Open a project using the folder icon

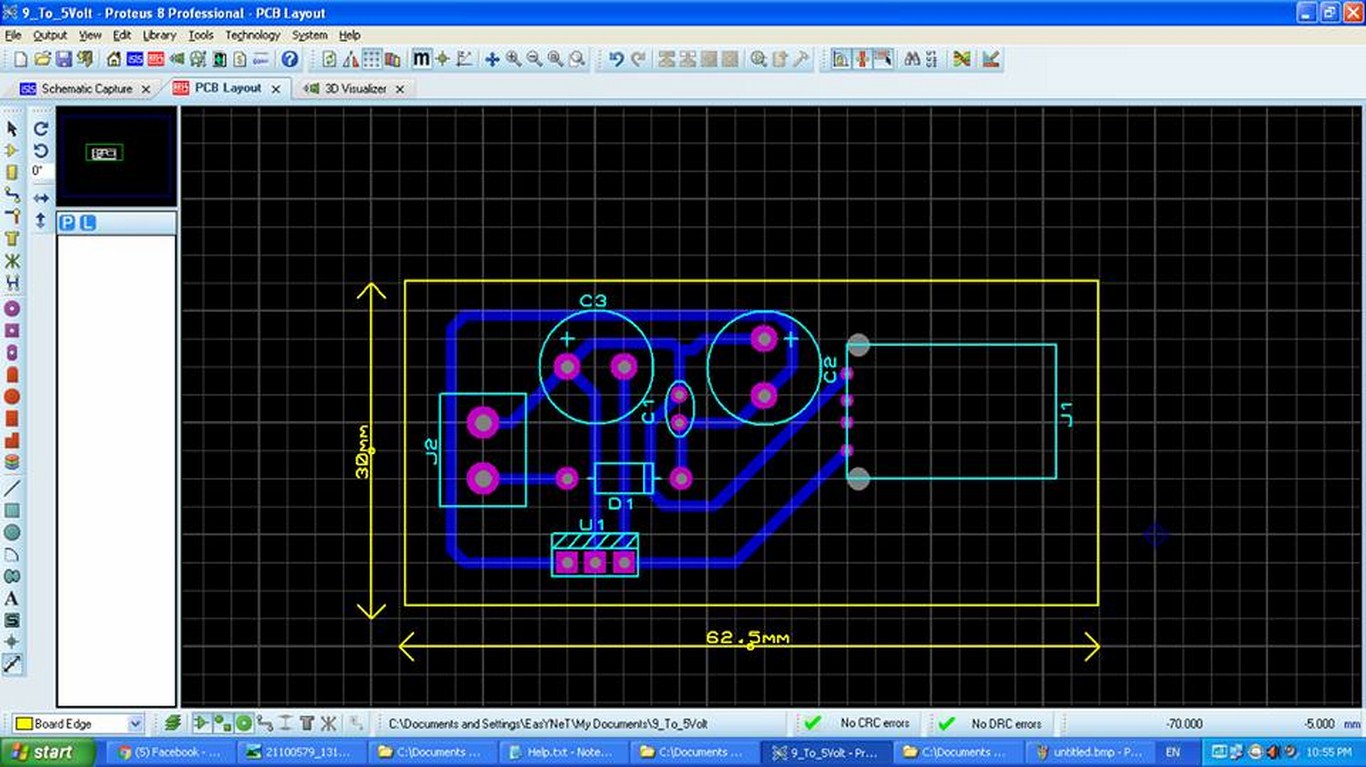pyautogui.click(x=42, y=59)
